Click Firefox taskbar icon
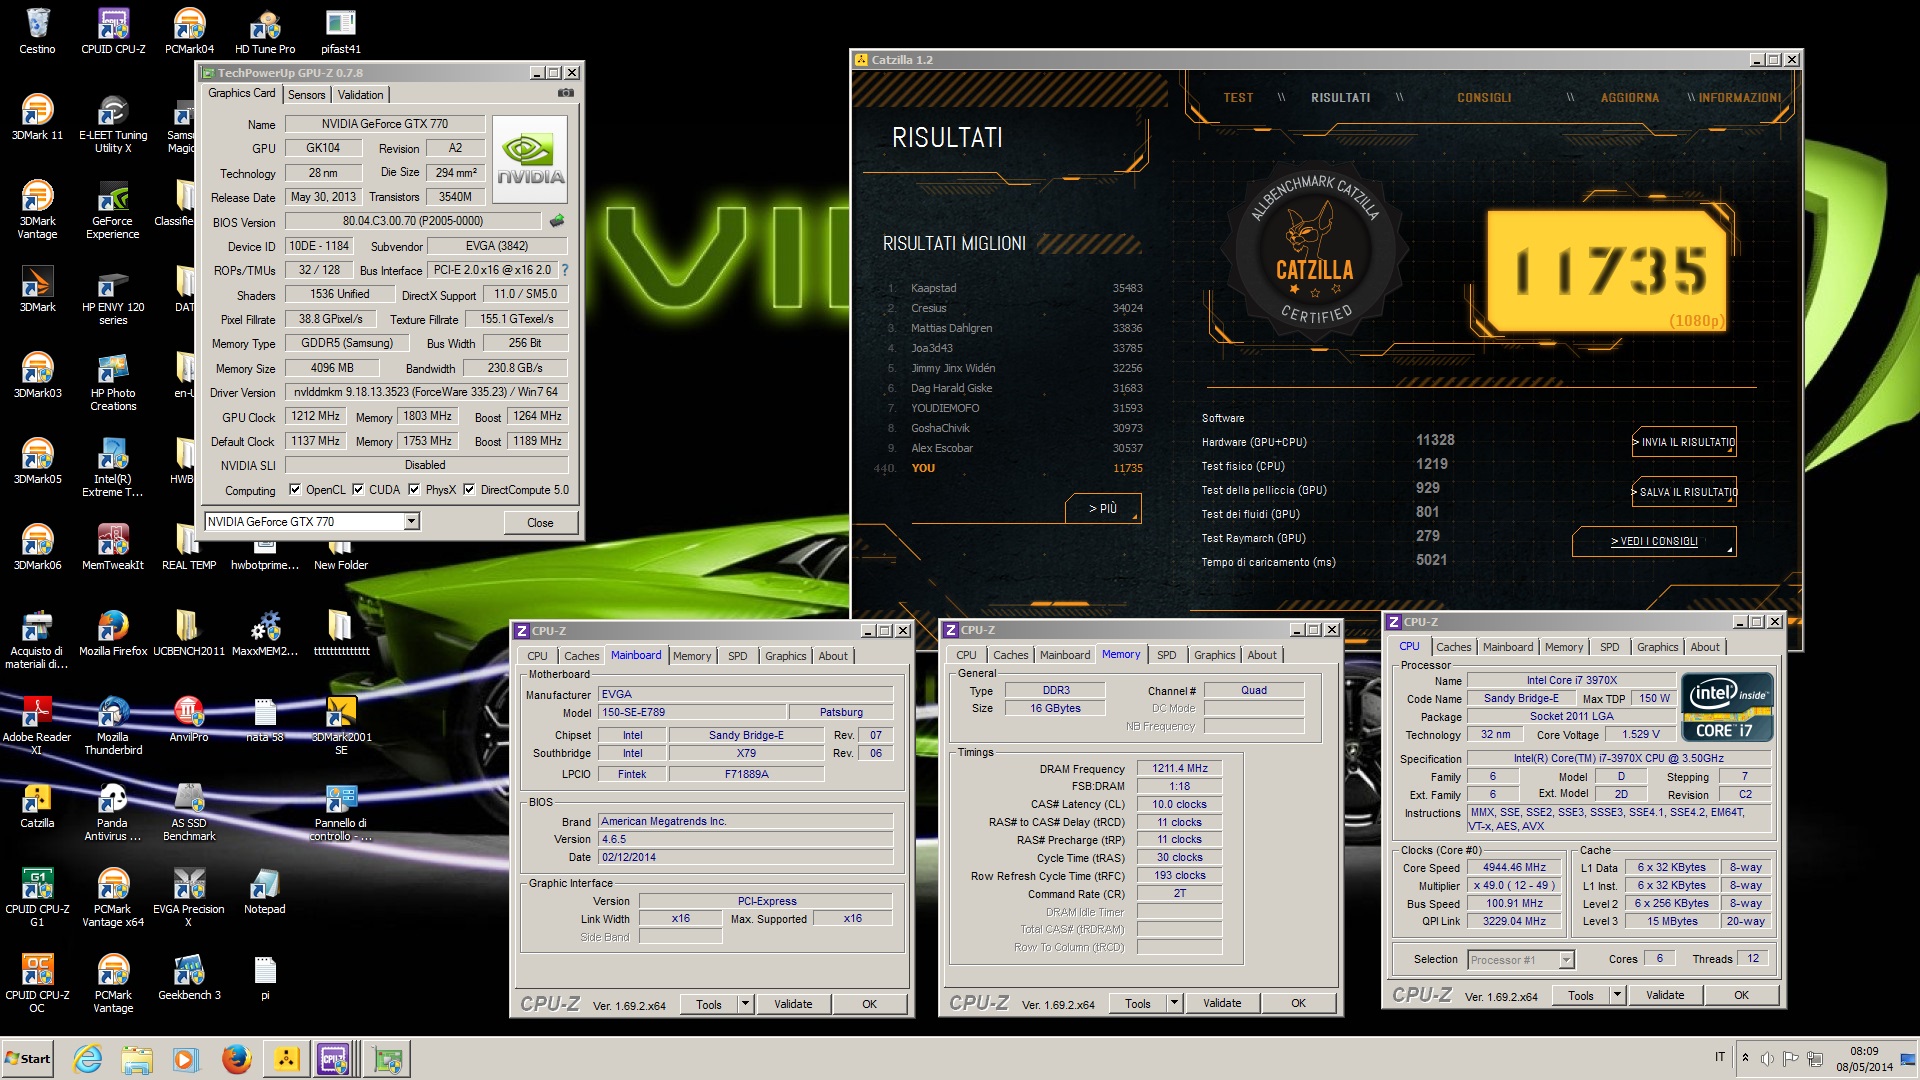The image size is (1920, 1080). click(236, 1059)
